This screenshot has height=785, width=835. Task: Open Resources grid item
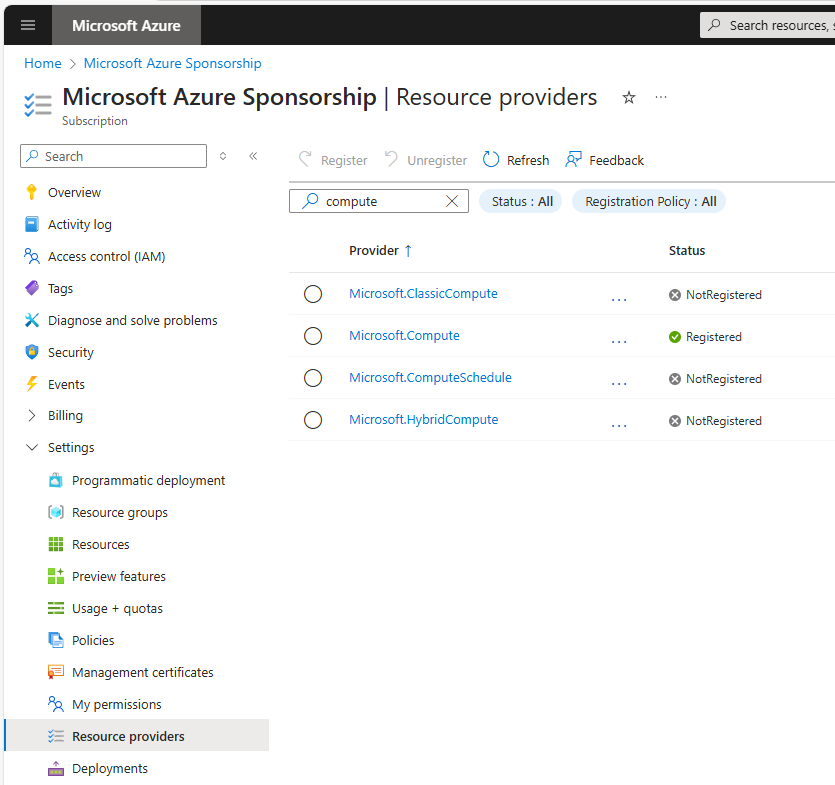[x=101, y=544]
